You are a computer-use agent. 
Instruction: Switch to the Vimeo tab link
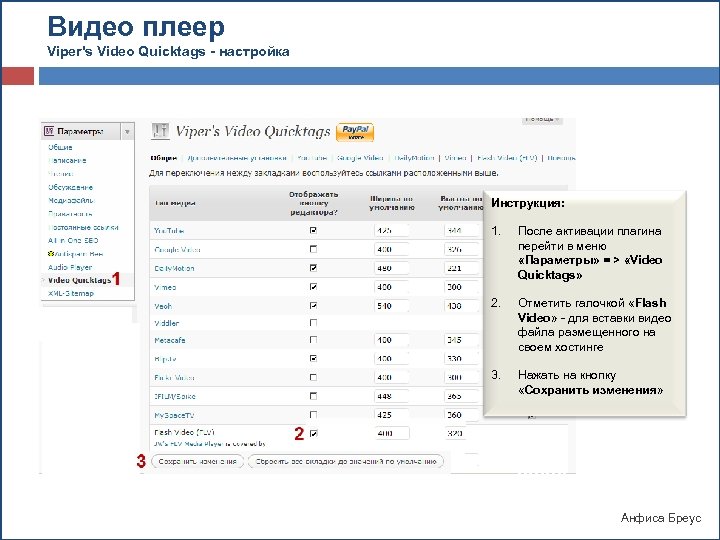(455, 158)
